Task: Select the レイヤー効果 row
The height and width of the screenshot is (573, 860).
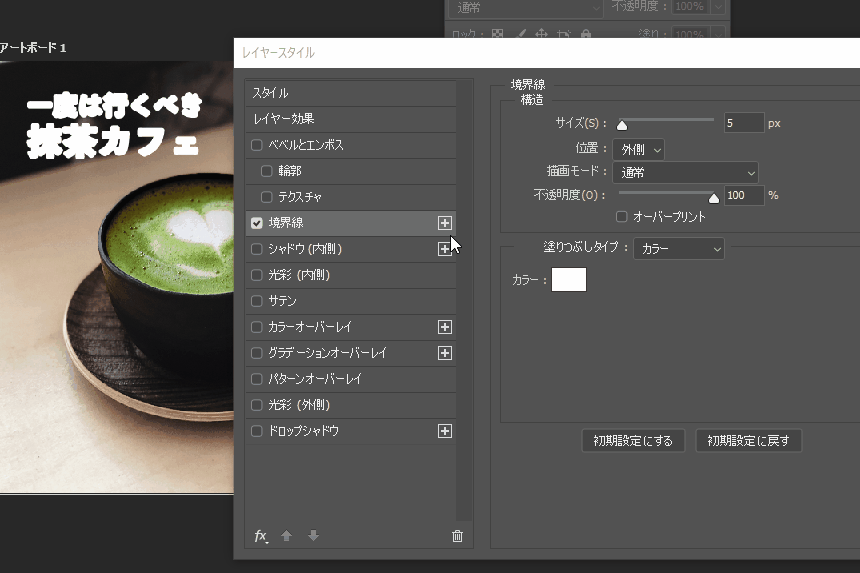Action: coord(350,119)
